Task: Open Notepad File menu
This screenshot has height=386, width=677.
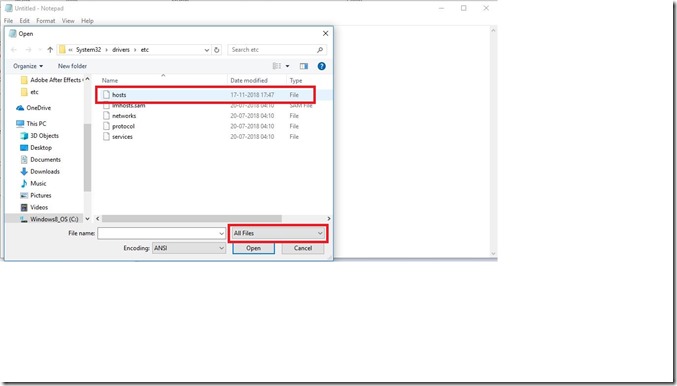Action: click(x=8, y=21)
